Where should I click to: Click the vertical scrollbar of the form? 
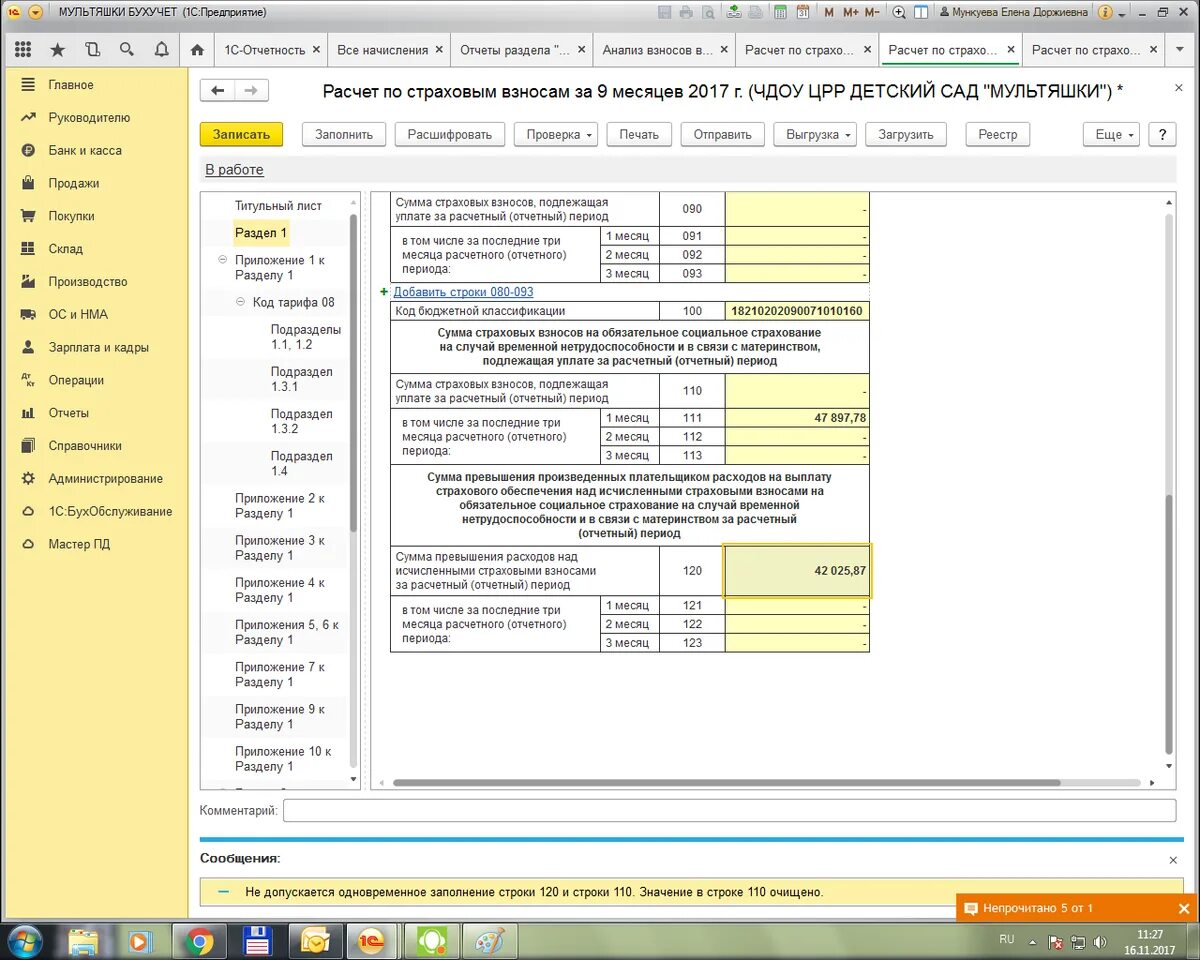pos(1169,624)
